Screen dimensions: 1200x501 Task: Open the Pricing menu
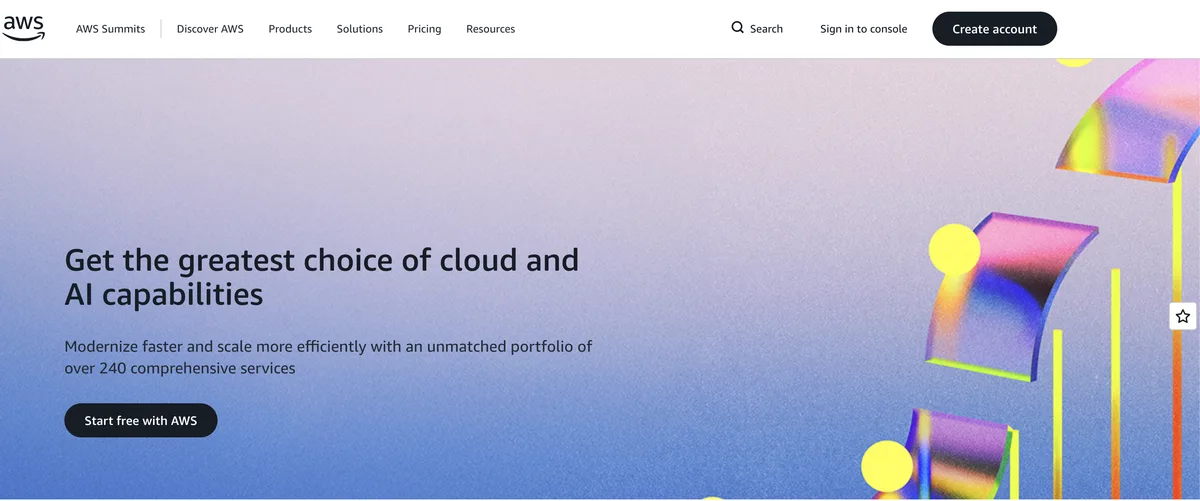[x=424, y=29]
